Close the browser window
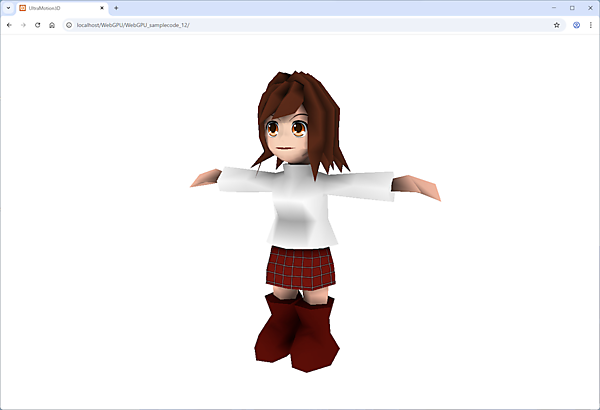Image resolution: width=600 pixels, height=410 pixels. tap(590, 8)
